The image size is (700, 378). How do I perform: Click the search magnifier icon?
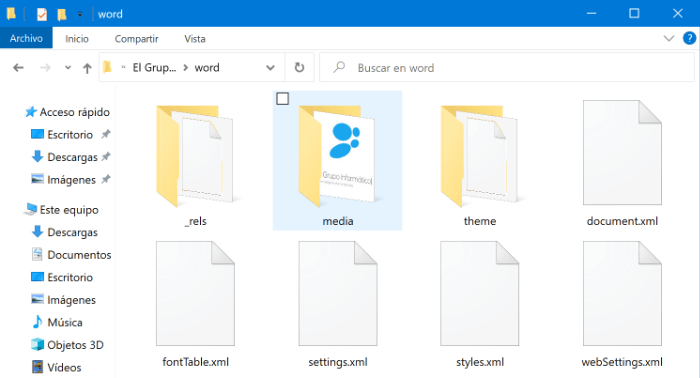click(x=339, y=67)
